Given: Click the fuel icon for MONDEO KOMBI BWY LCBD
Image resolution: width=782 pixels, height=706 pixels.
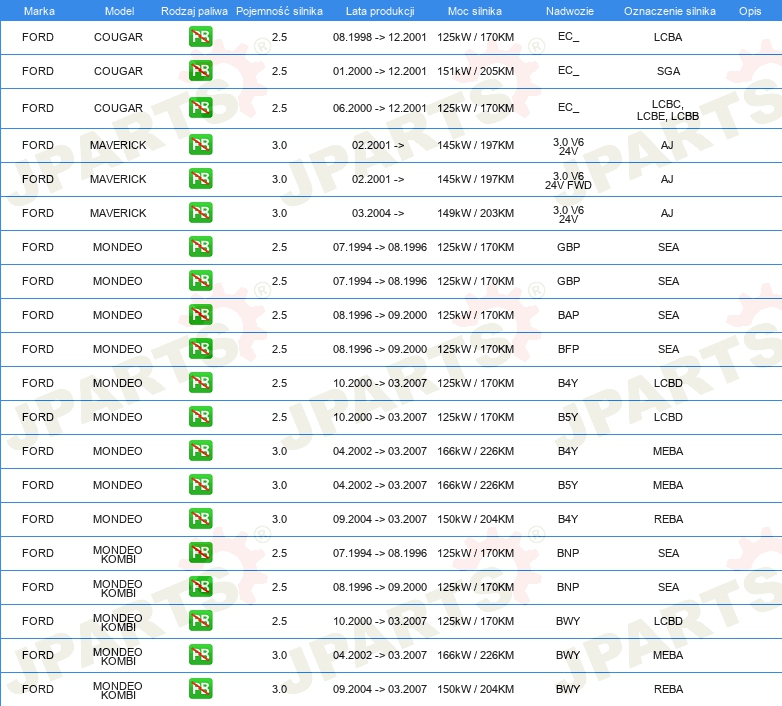Looking at the screenshot, I should (200, 621).
